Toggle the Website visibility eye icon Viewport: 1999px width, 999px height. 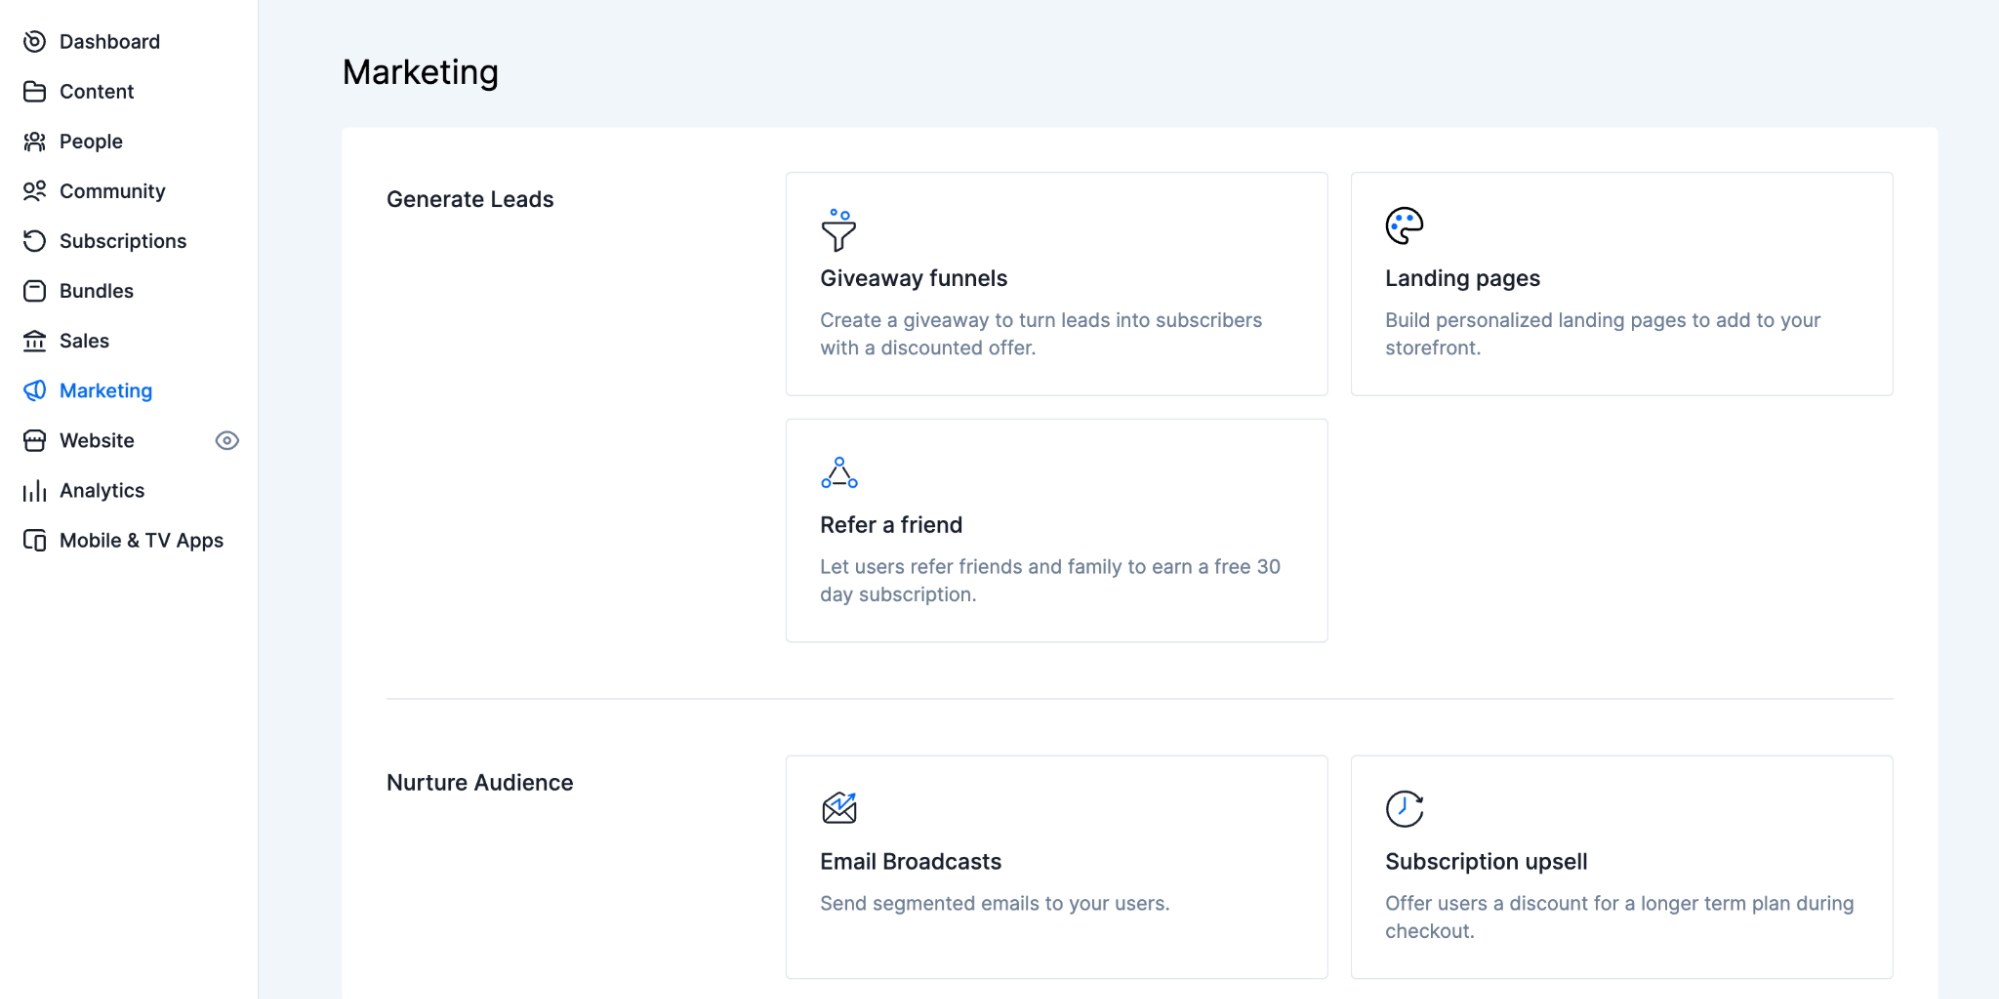point(227,440)
